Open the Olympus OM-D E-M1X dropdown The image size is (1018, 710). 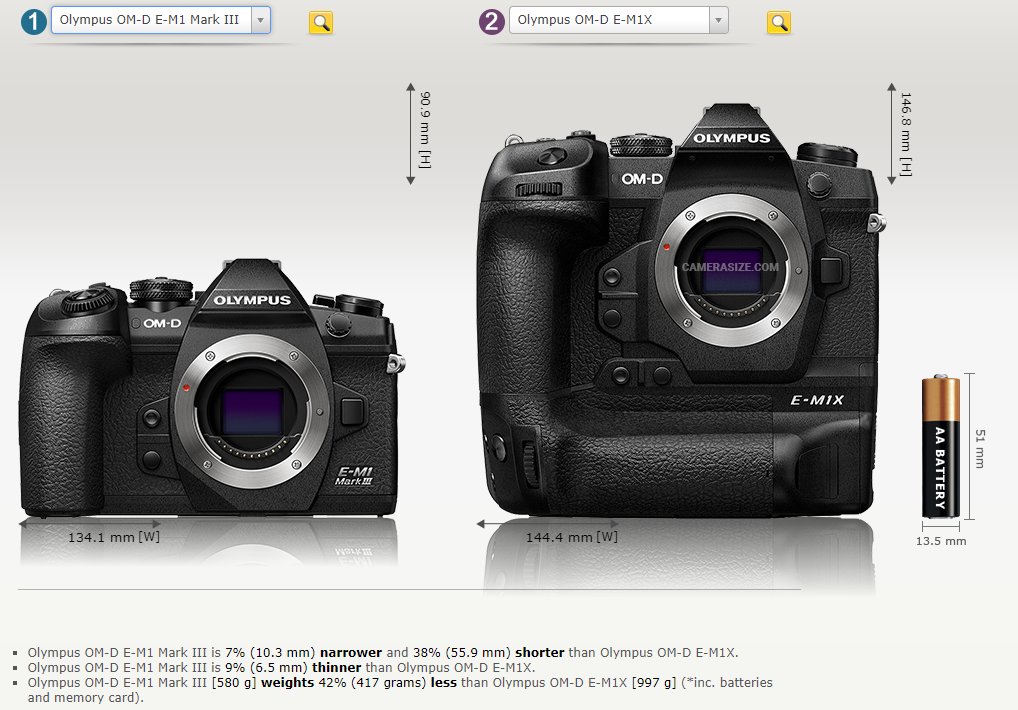click(x=619, y=20)
